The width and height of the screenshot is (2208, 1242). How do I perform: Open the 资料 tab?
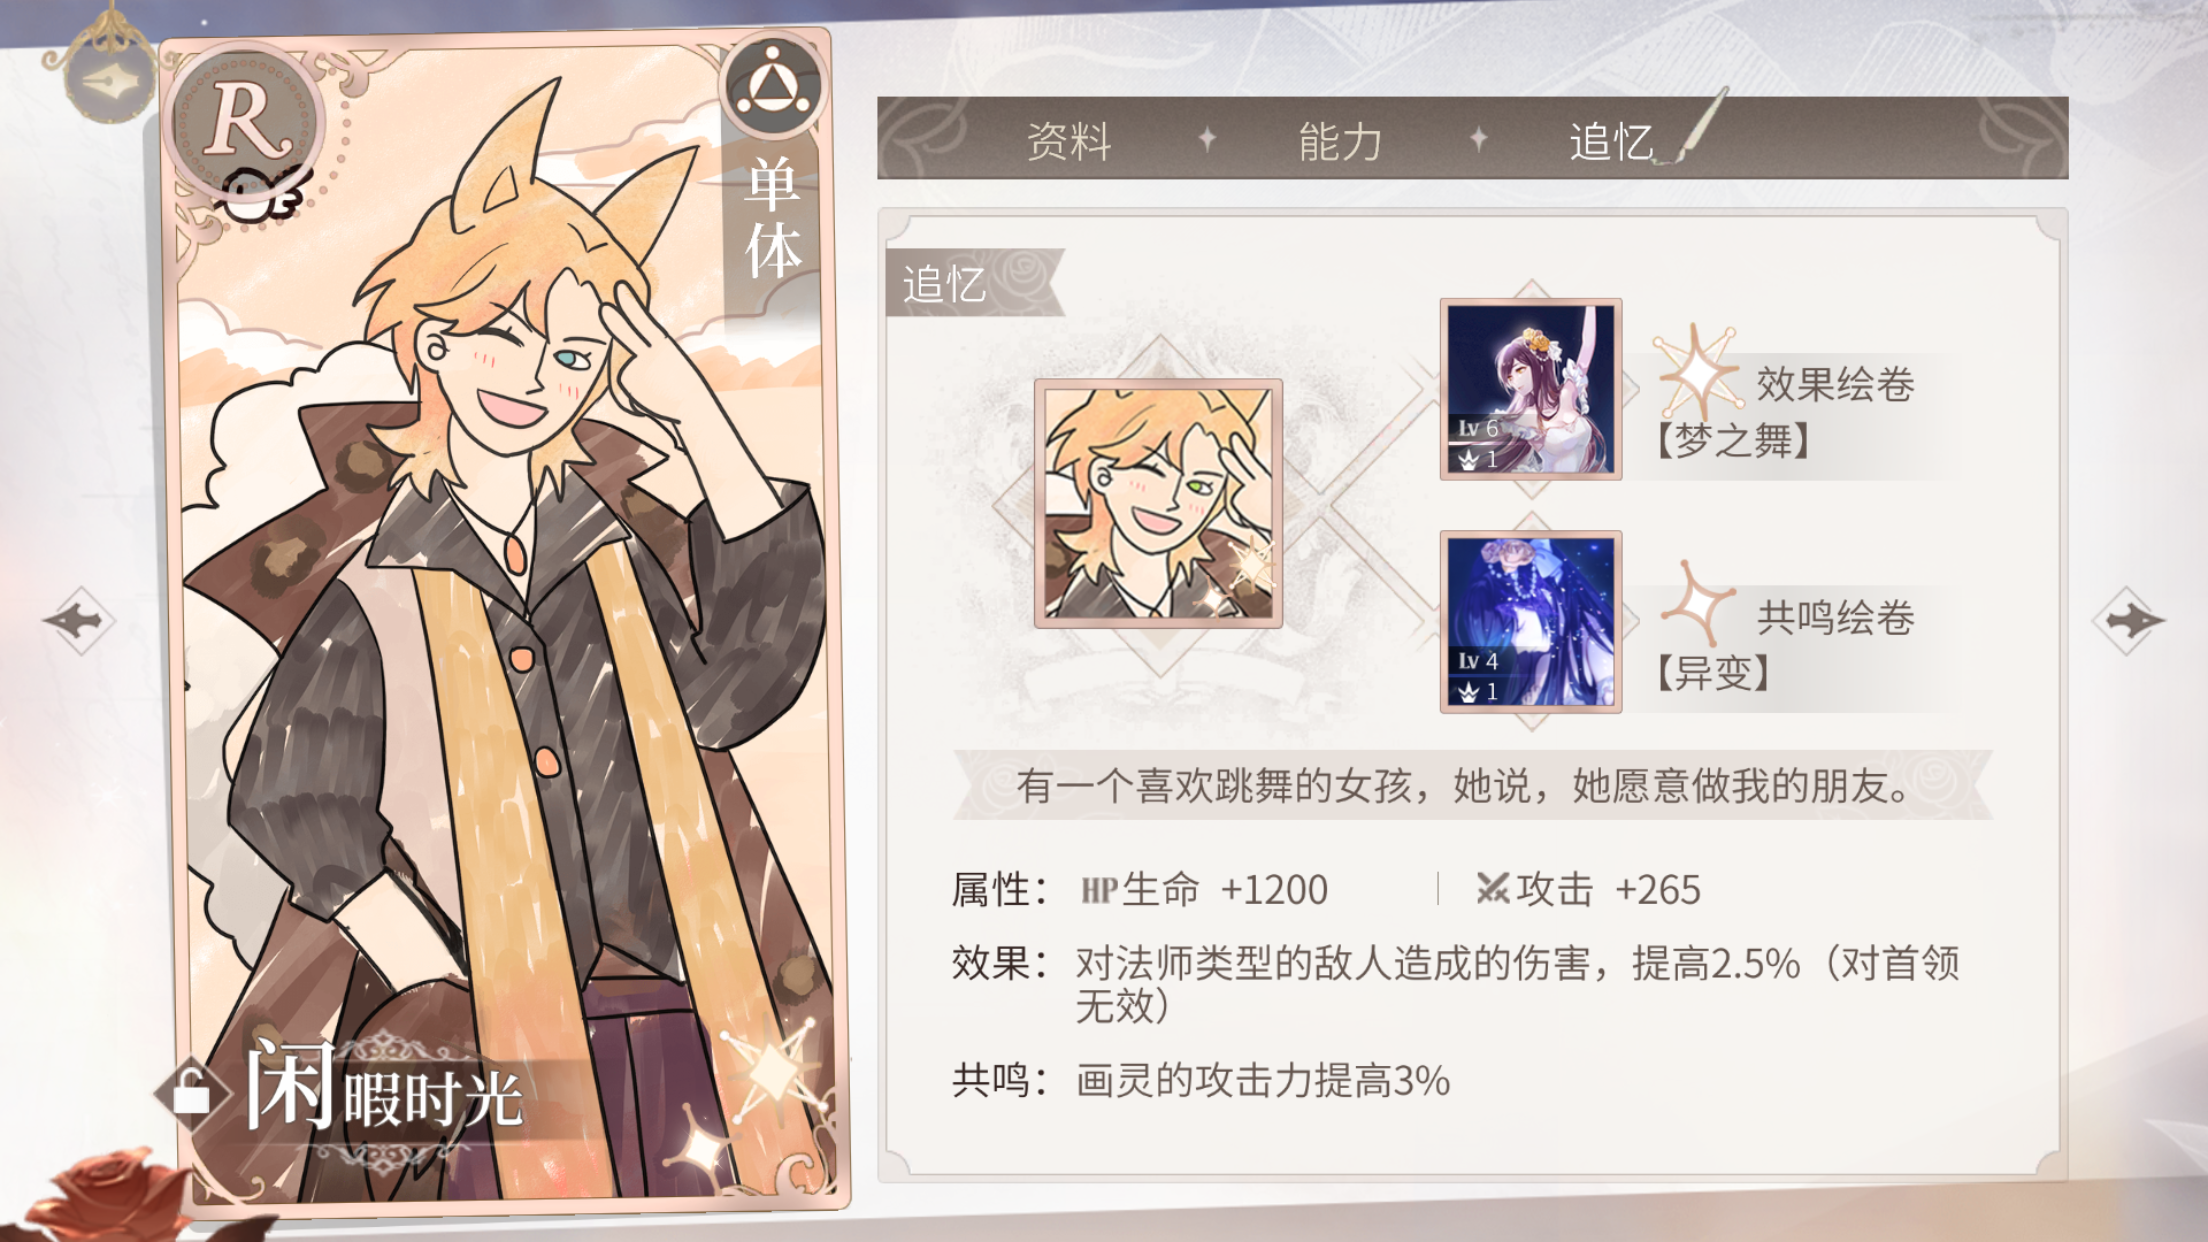click(1069, 141)
